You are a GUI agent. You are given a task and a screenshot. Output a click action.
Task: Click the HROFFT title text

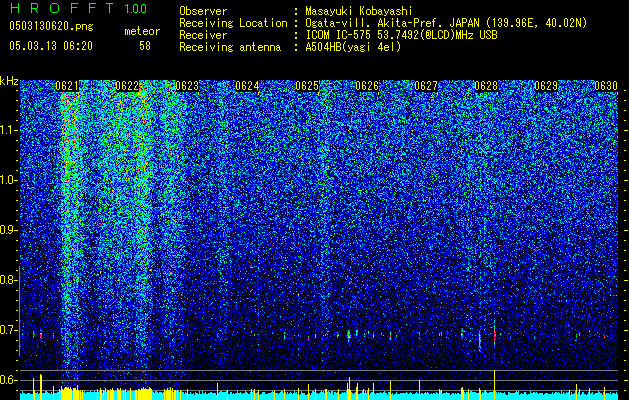(x=63, y=8)
